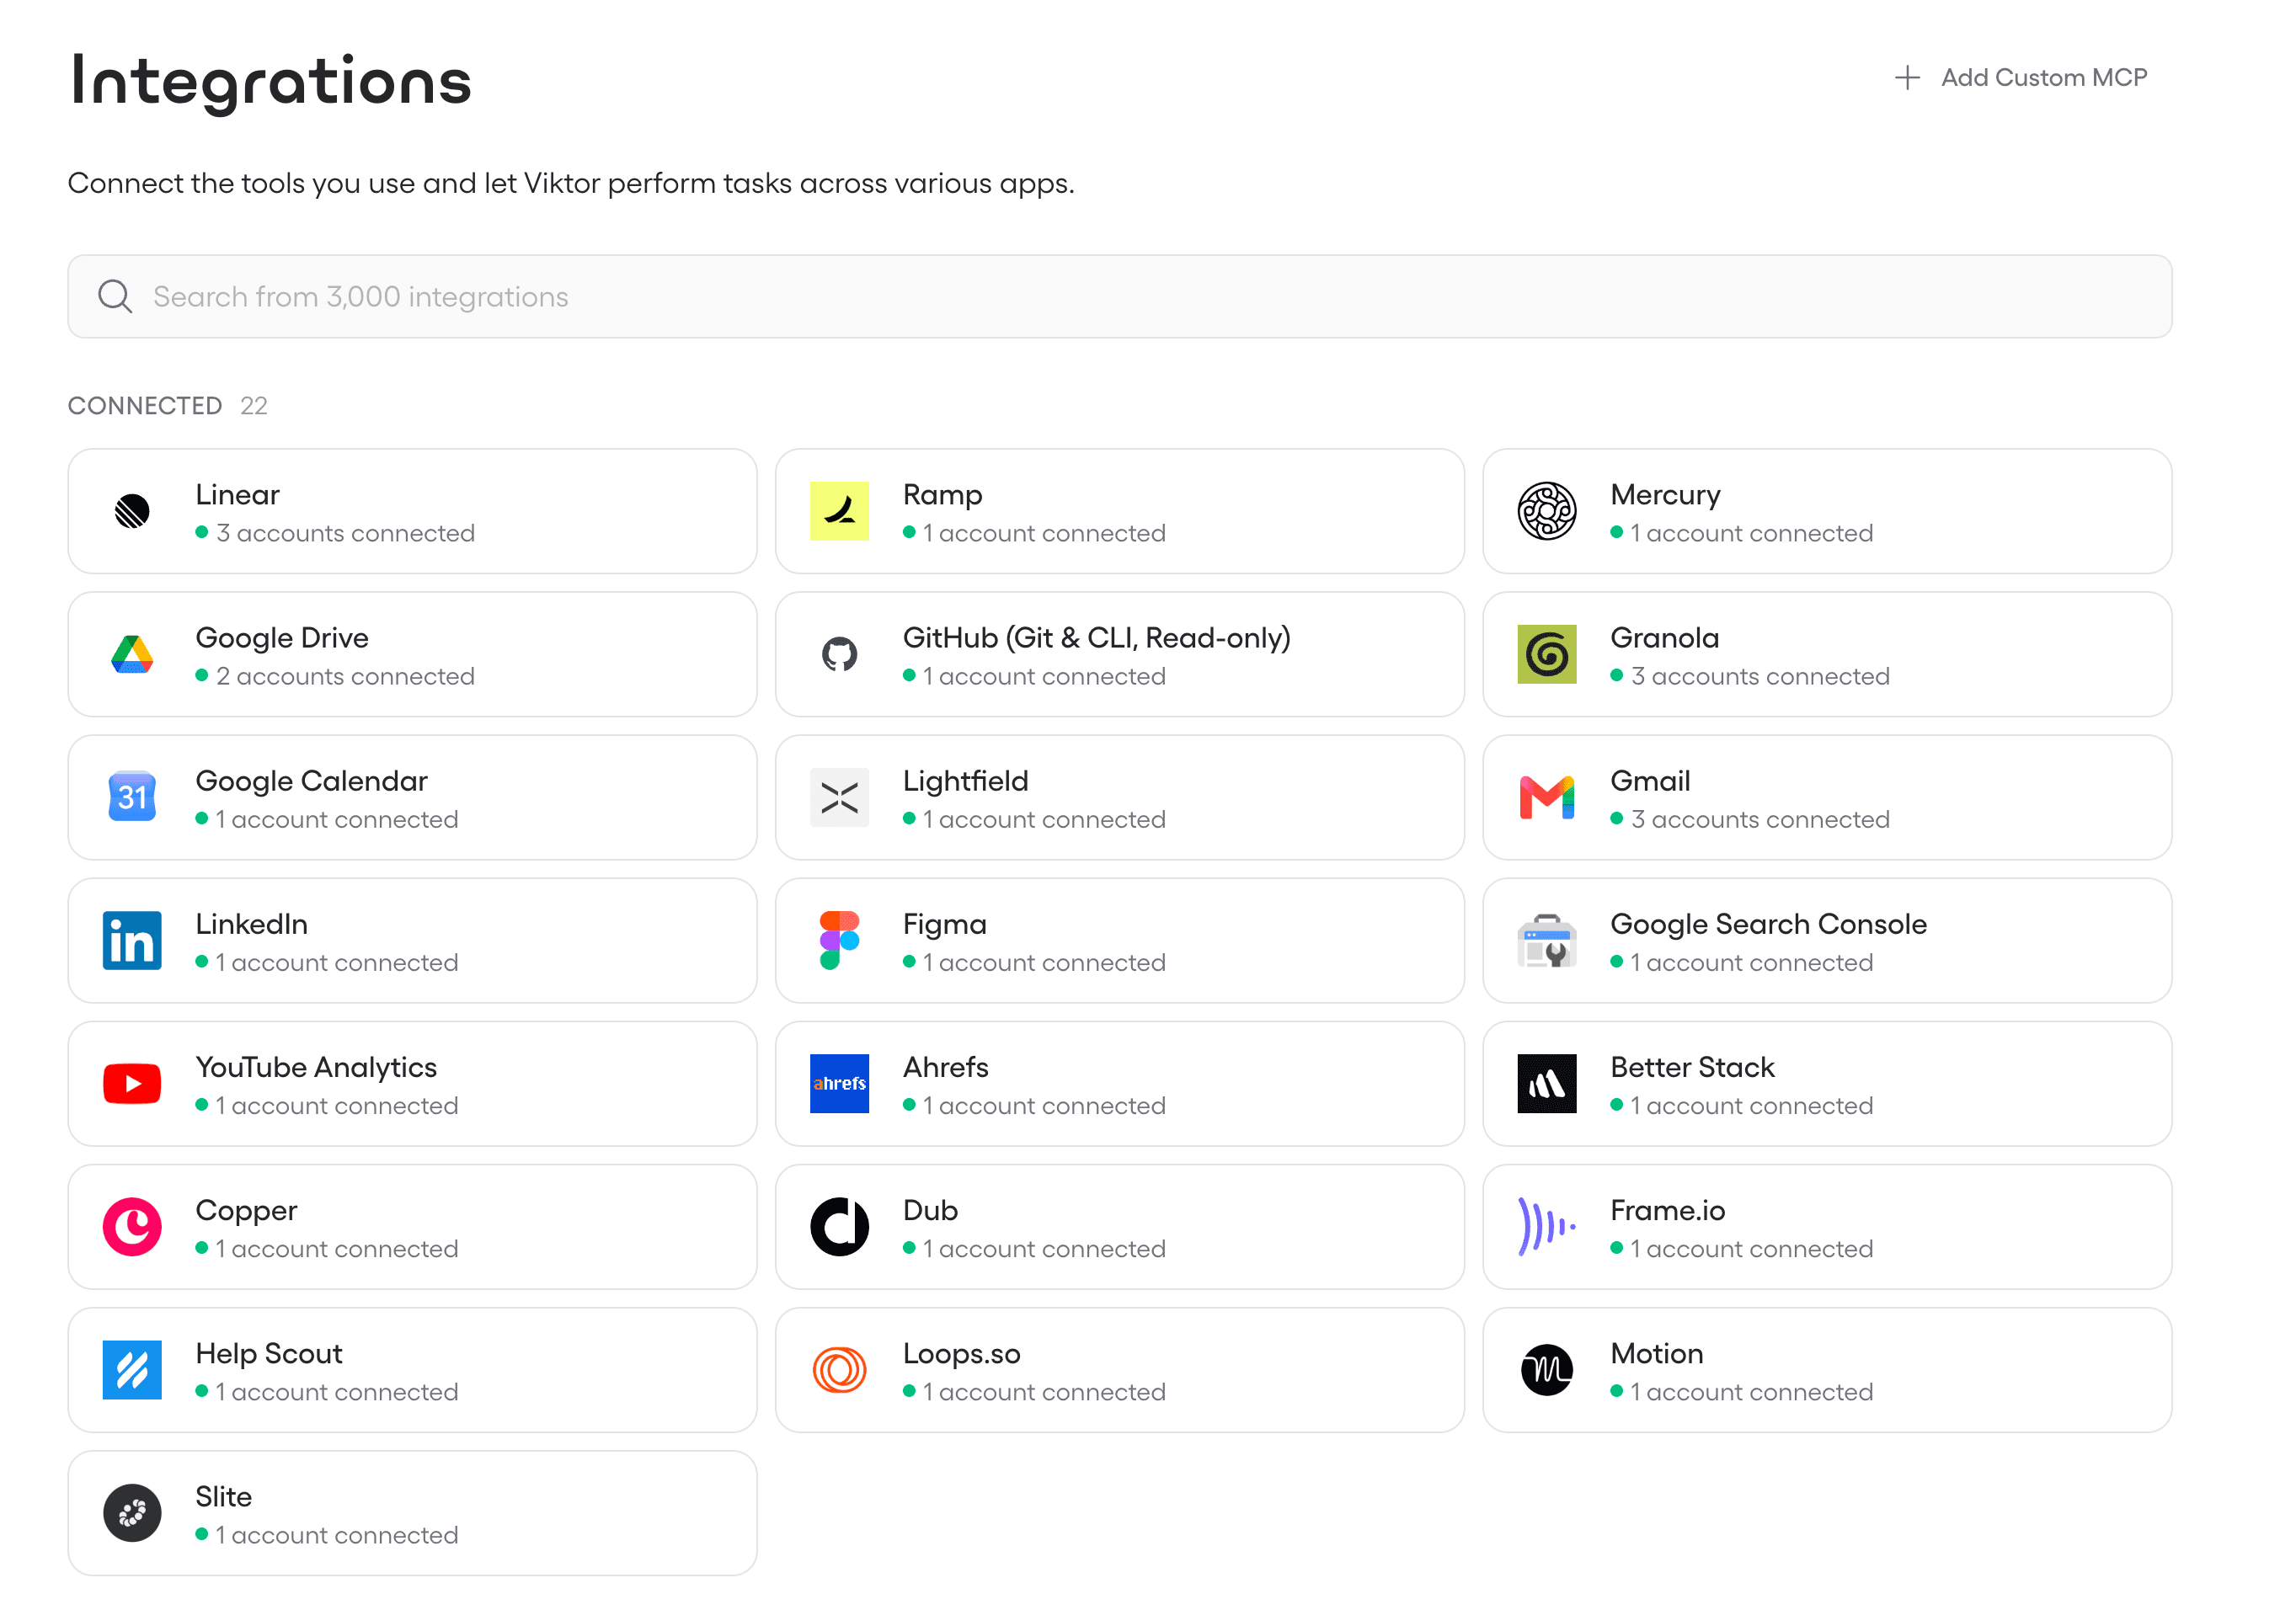Open the Frame.io integration title
2296x1610 pixels.
(1667, 1209)
